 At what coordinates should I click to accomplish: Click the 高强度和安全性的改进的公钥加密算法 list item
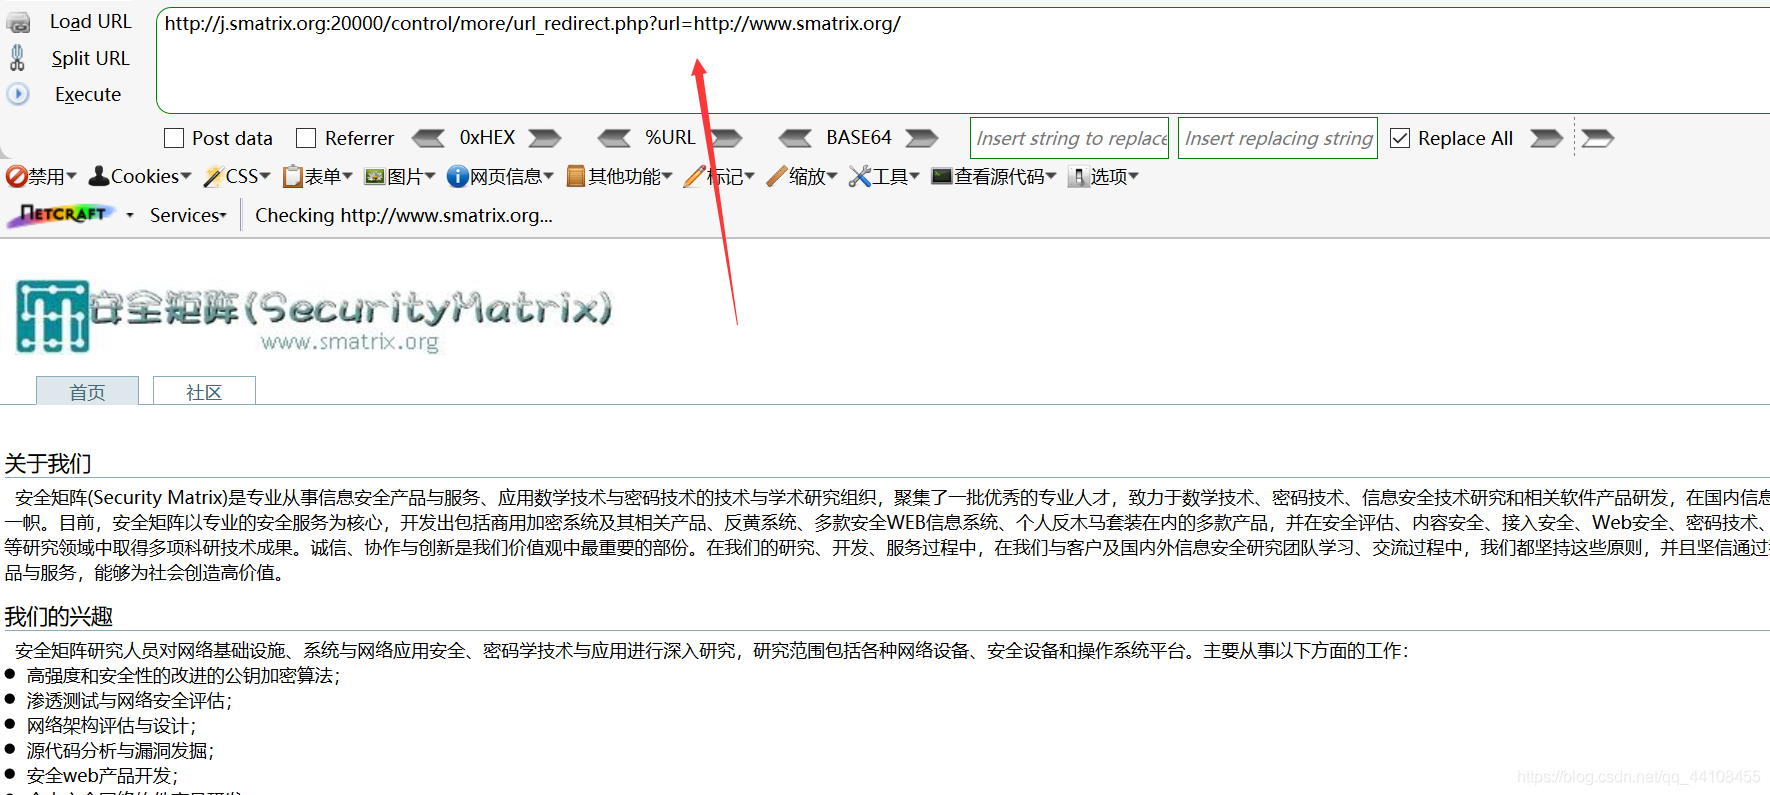183,676
